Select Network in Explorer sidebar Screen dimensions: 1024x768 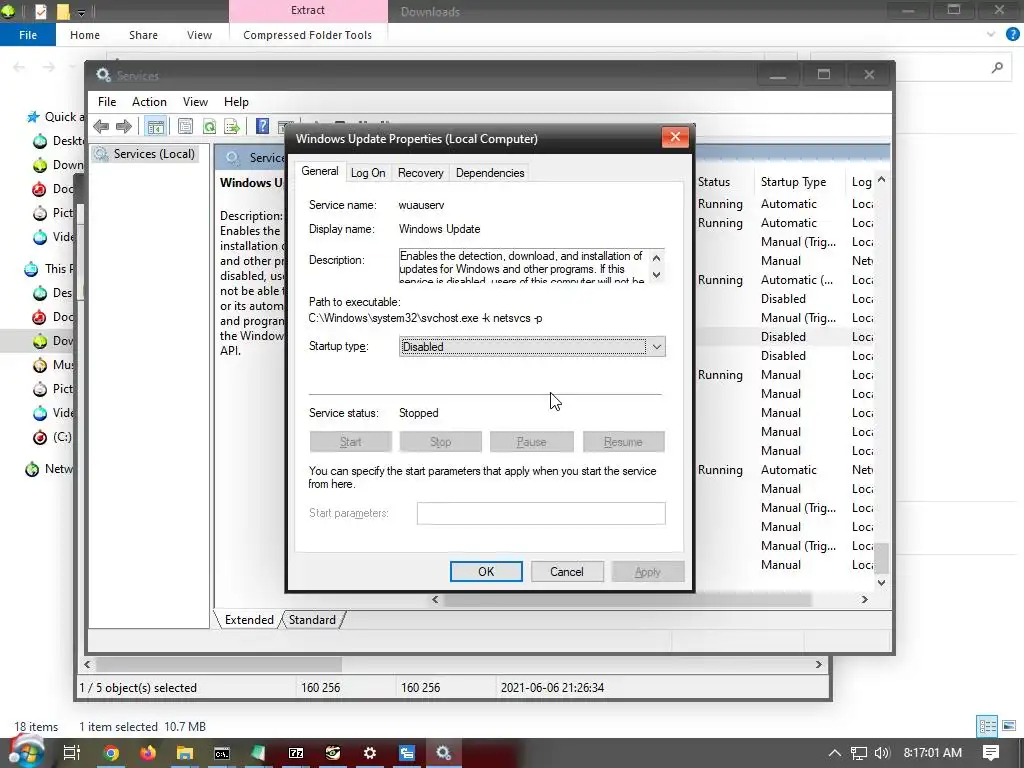coord(49,469)
